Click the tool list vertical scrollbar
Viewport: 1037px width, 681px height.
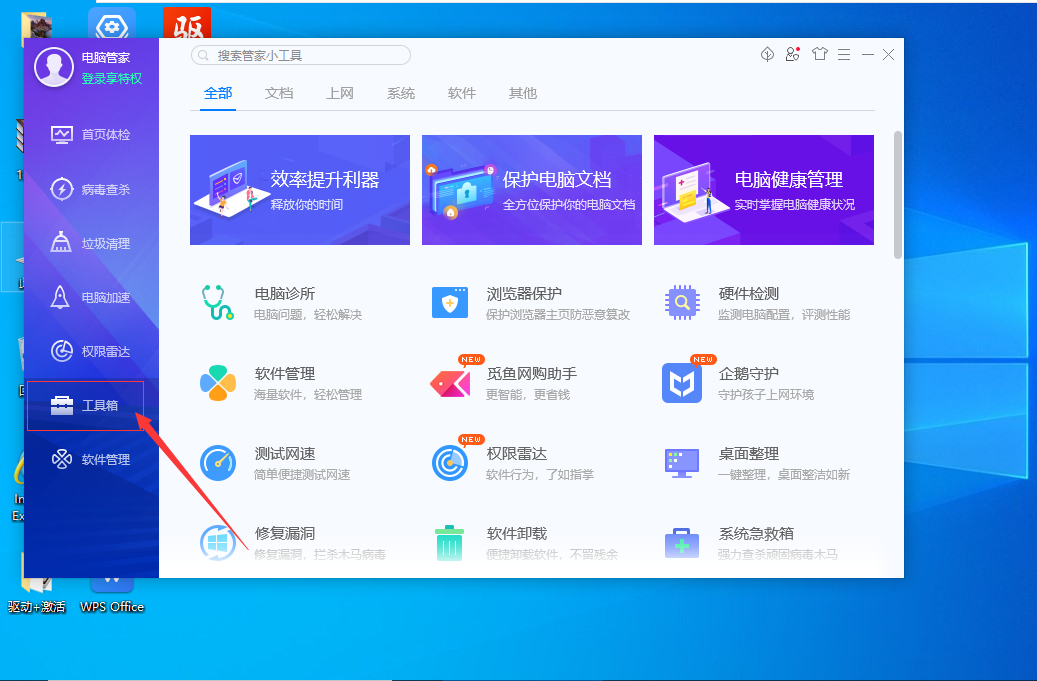tap(897, 195)
